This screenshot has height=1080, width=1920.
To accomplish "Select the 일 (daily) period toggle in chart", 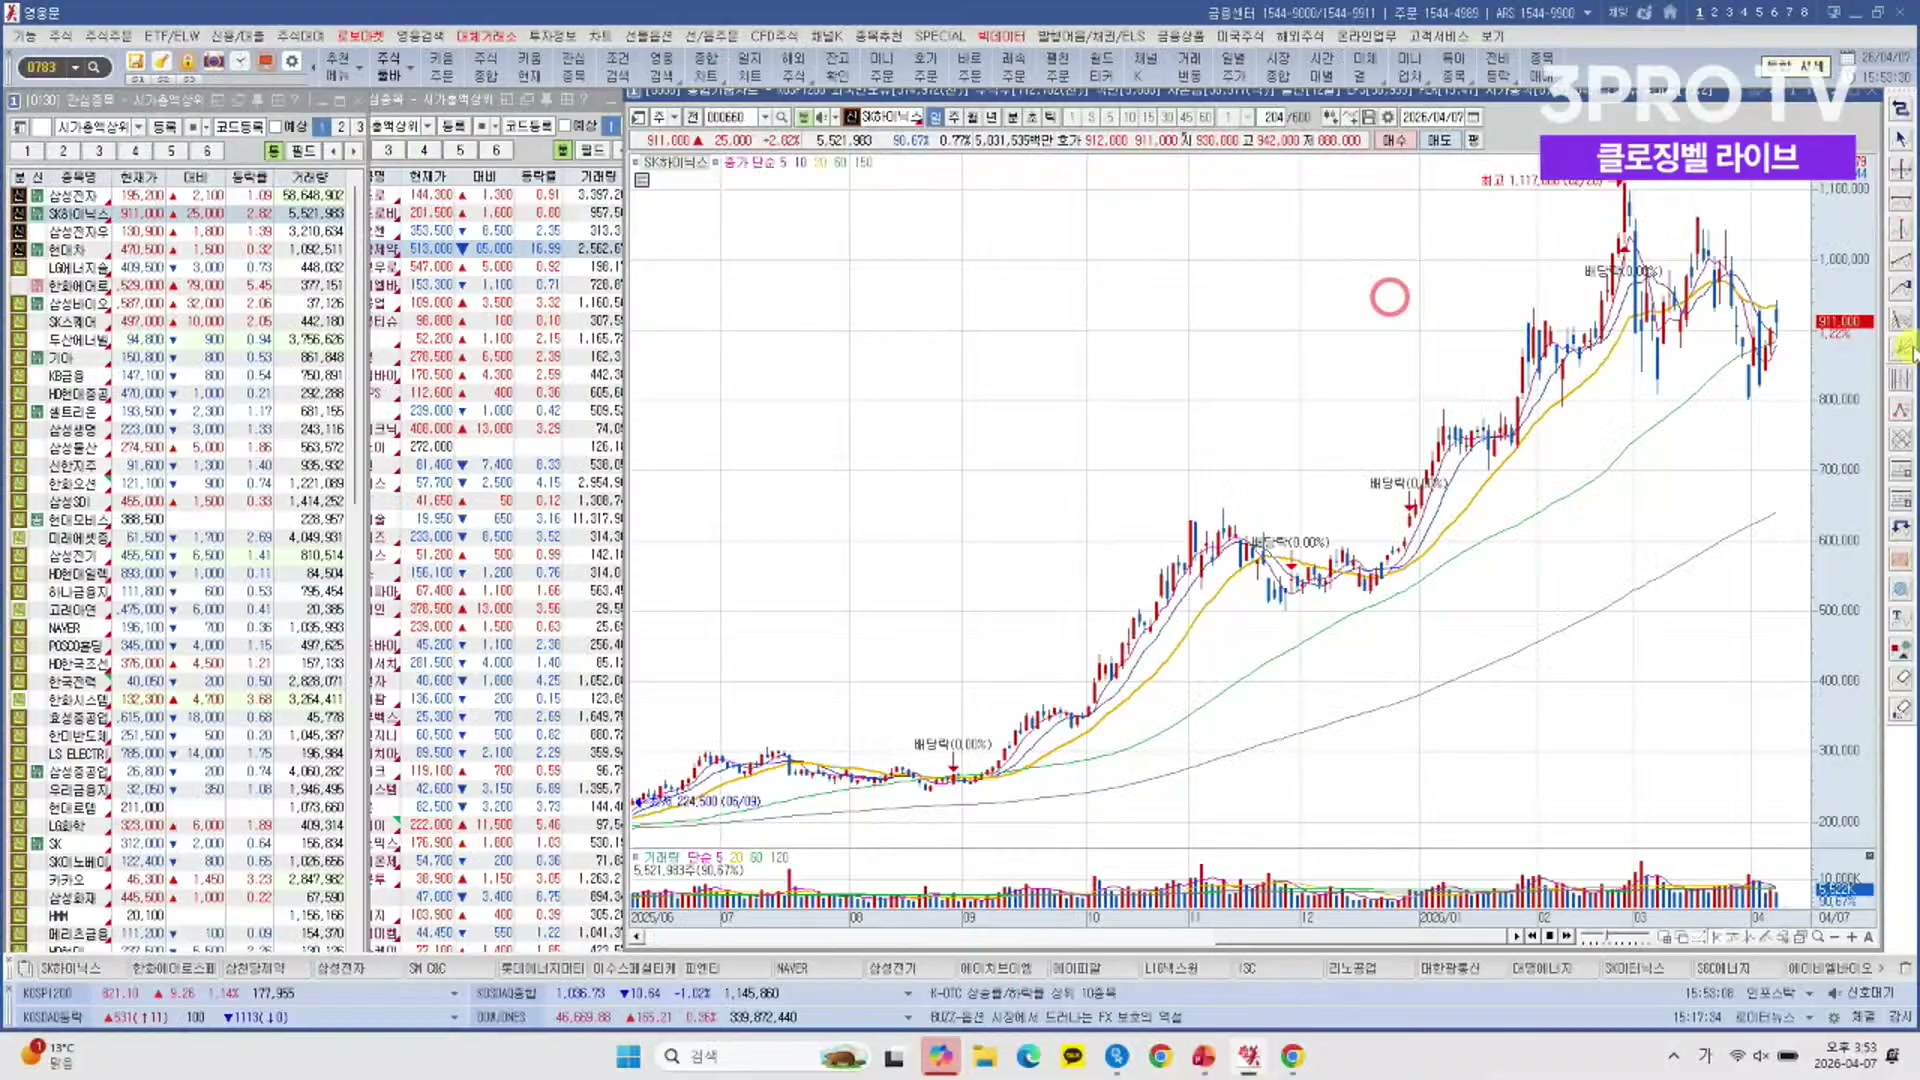I will [x=936, y=118].
